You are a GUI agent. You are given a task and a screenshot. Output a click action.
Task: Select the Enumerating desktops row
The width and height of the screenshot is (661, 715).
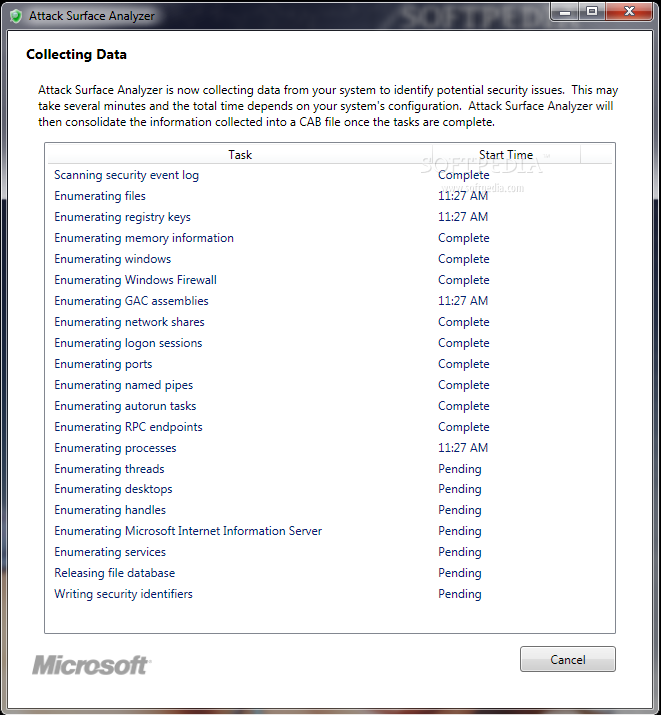point(330,489)
